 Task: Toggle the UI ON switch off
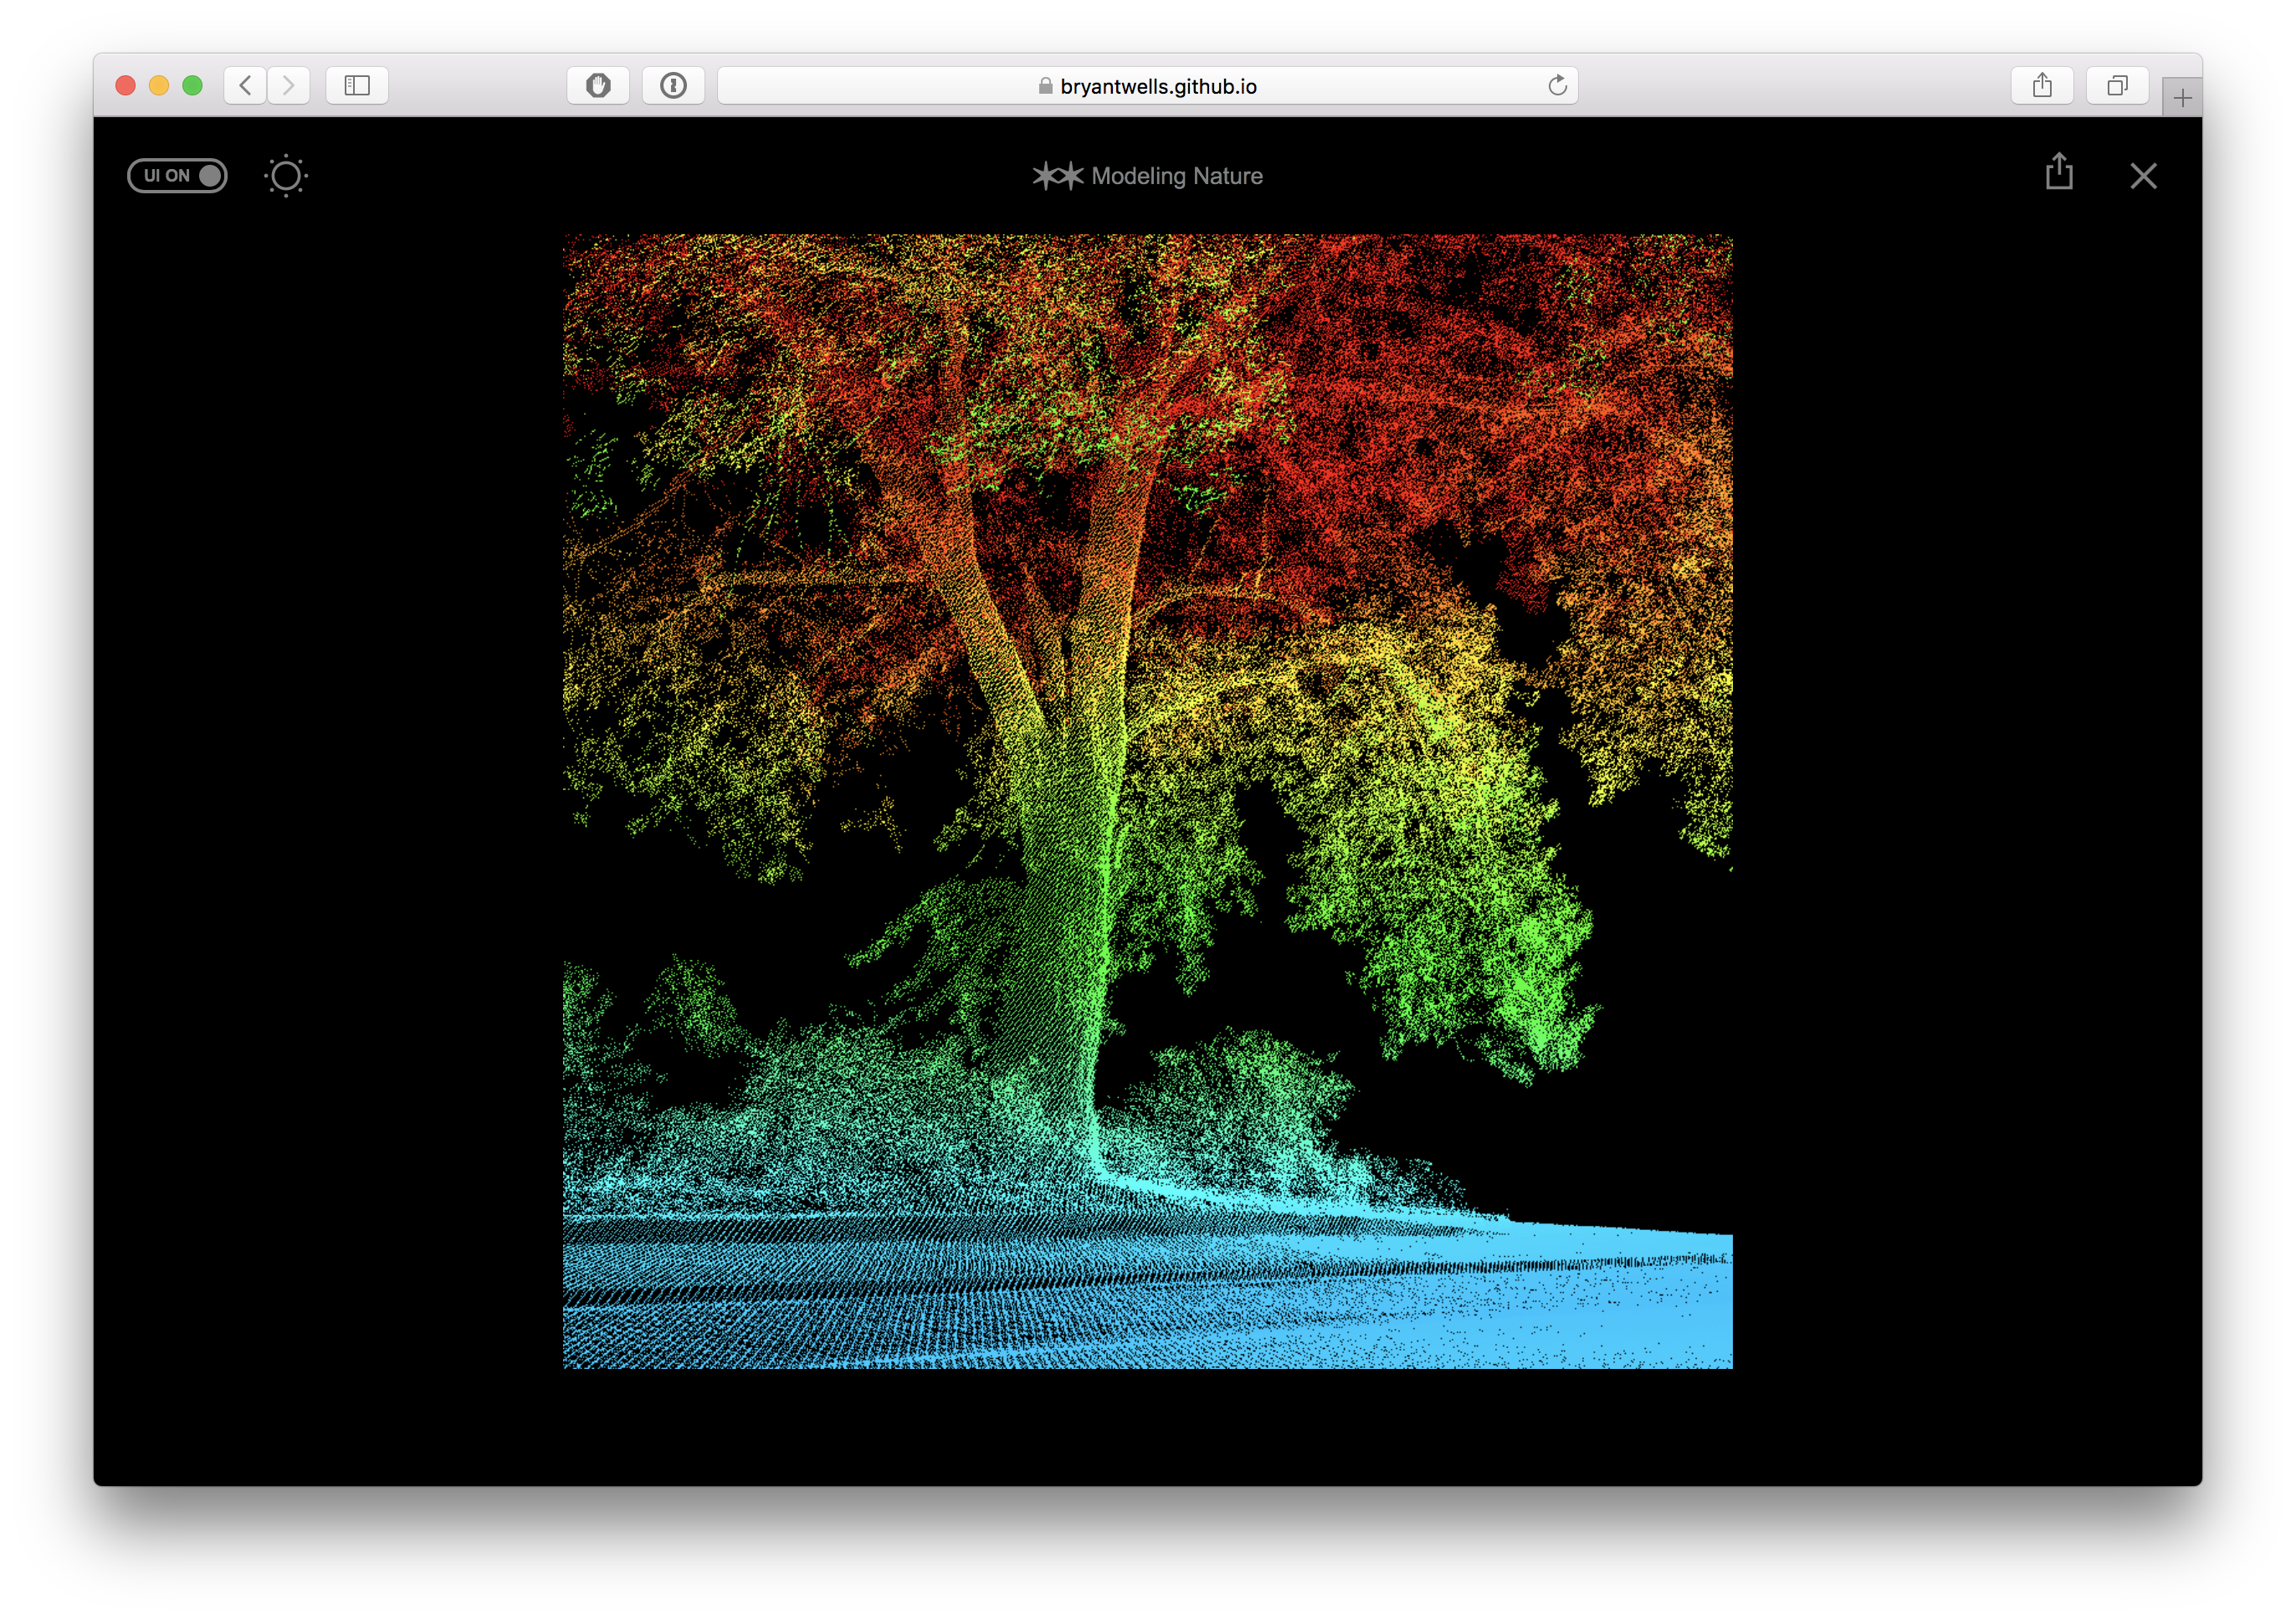click(x=177, y=176)
